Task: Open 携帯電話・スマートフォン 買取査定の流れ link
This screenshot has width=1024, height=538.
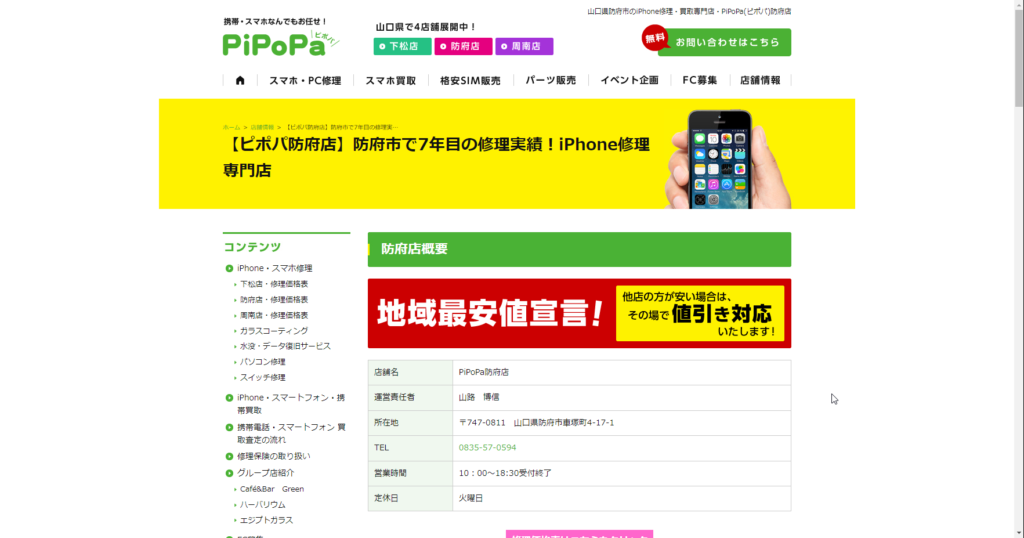Action: pos(291,434)
